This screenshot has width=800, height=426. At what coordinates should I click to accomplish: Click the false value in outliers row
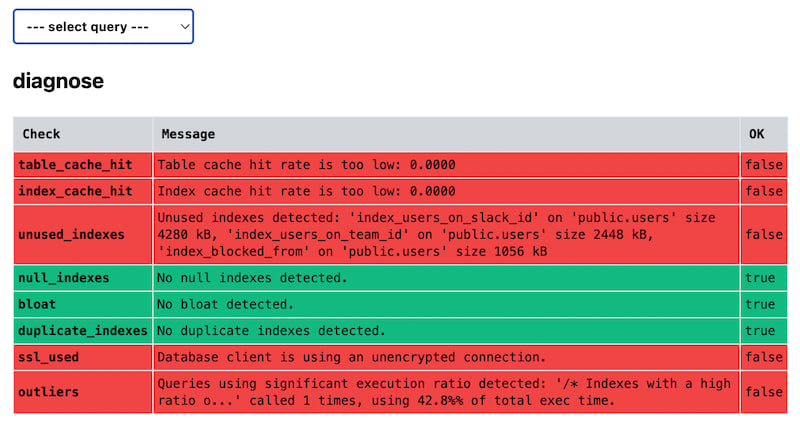(x=764, y=392)
